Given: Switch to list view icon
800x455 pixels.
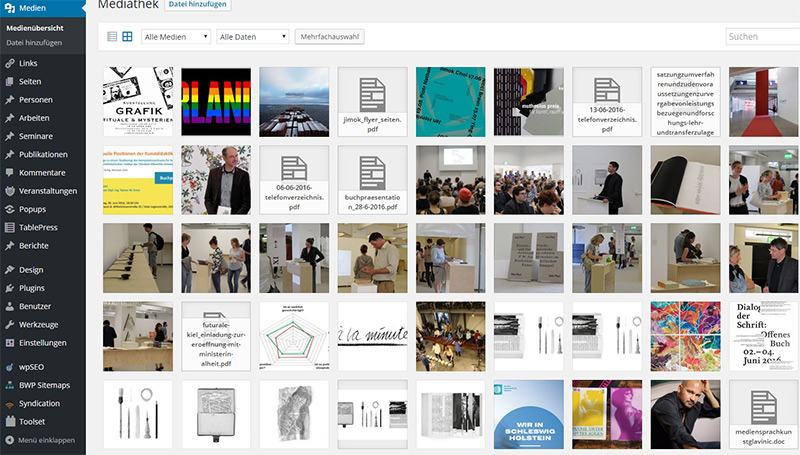Looking at the screenshot, I should coord(112,37).
